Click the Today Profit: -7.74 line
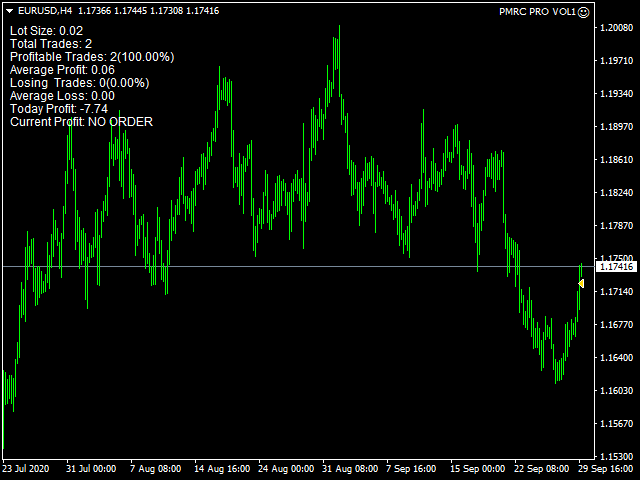640x480 pixels. [59, 109]
